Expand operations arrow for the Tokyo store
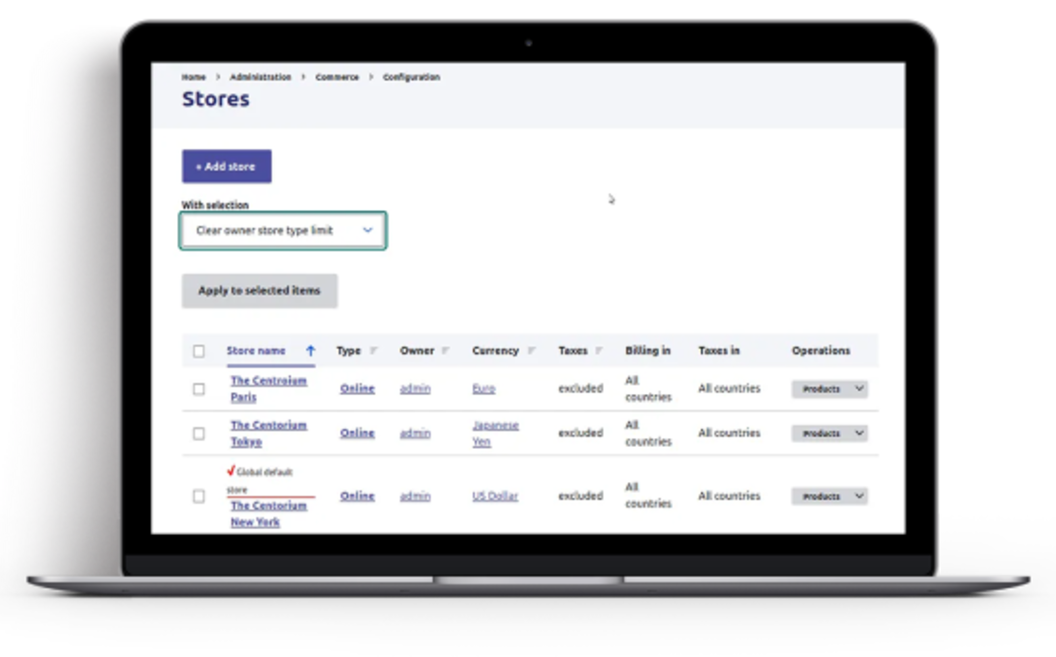The width and height of the screenshot is (1056, 657). pos(859,434)
